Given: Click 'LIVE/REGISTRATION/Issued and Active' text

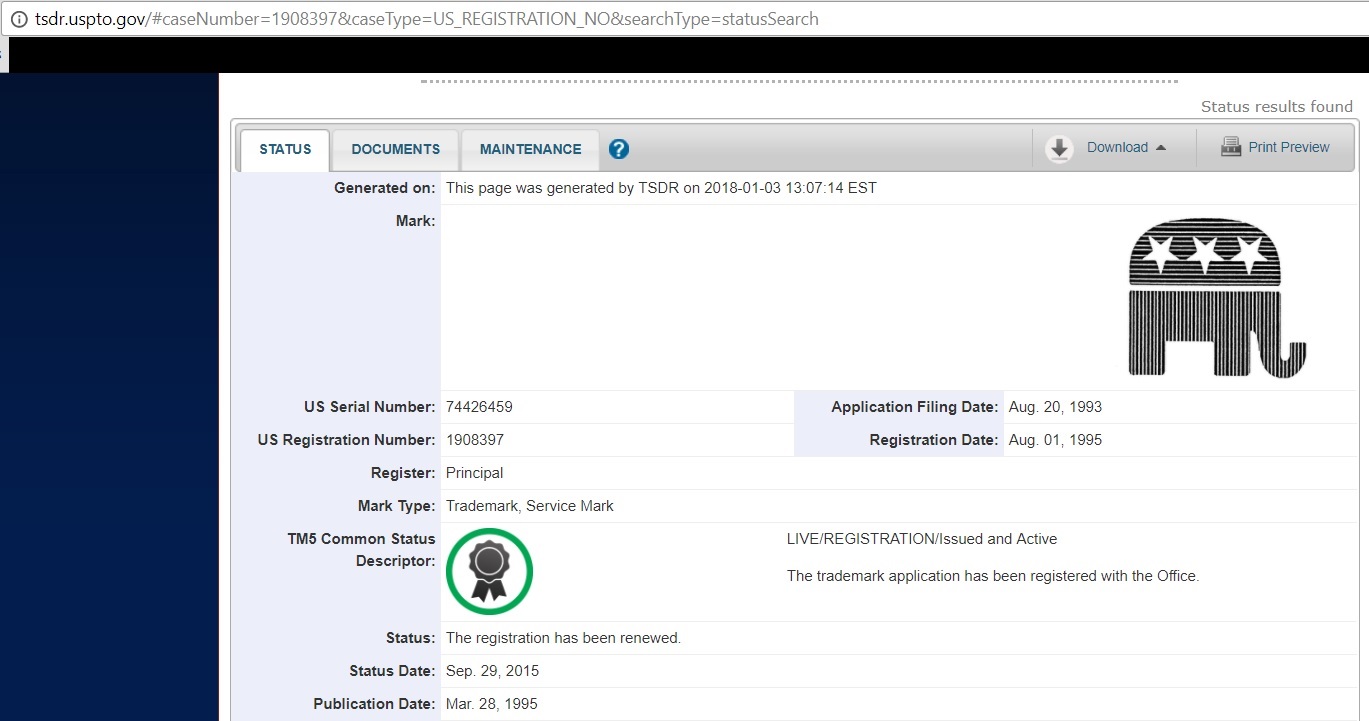Looking at the screenshot, I should coord(922,539).
